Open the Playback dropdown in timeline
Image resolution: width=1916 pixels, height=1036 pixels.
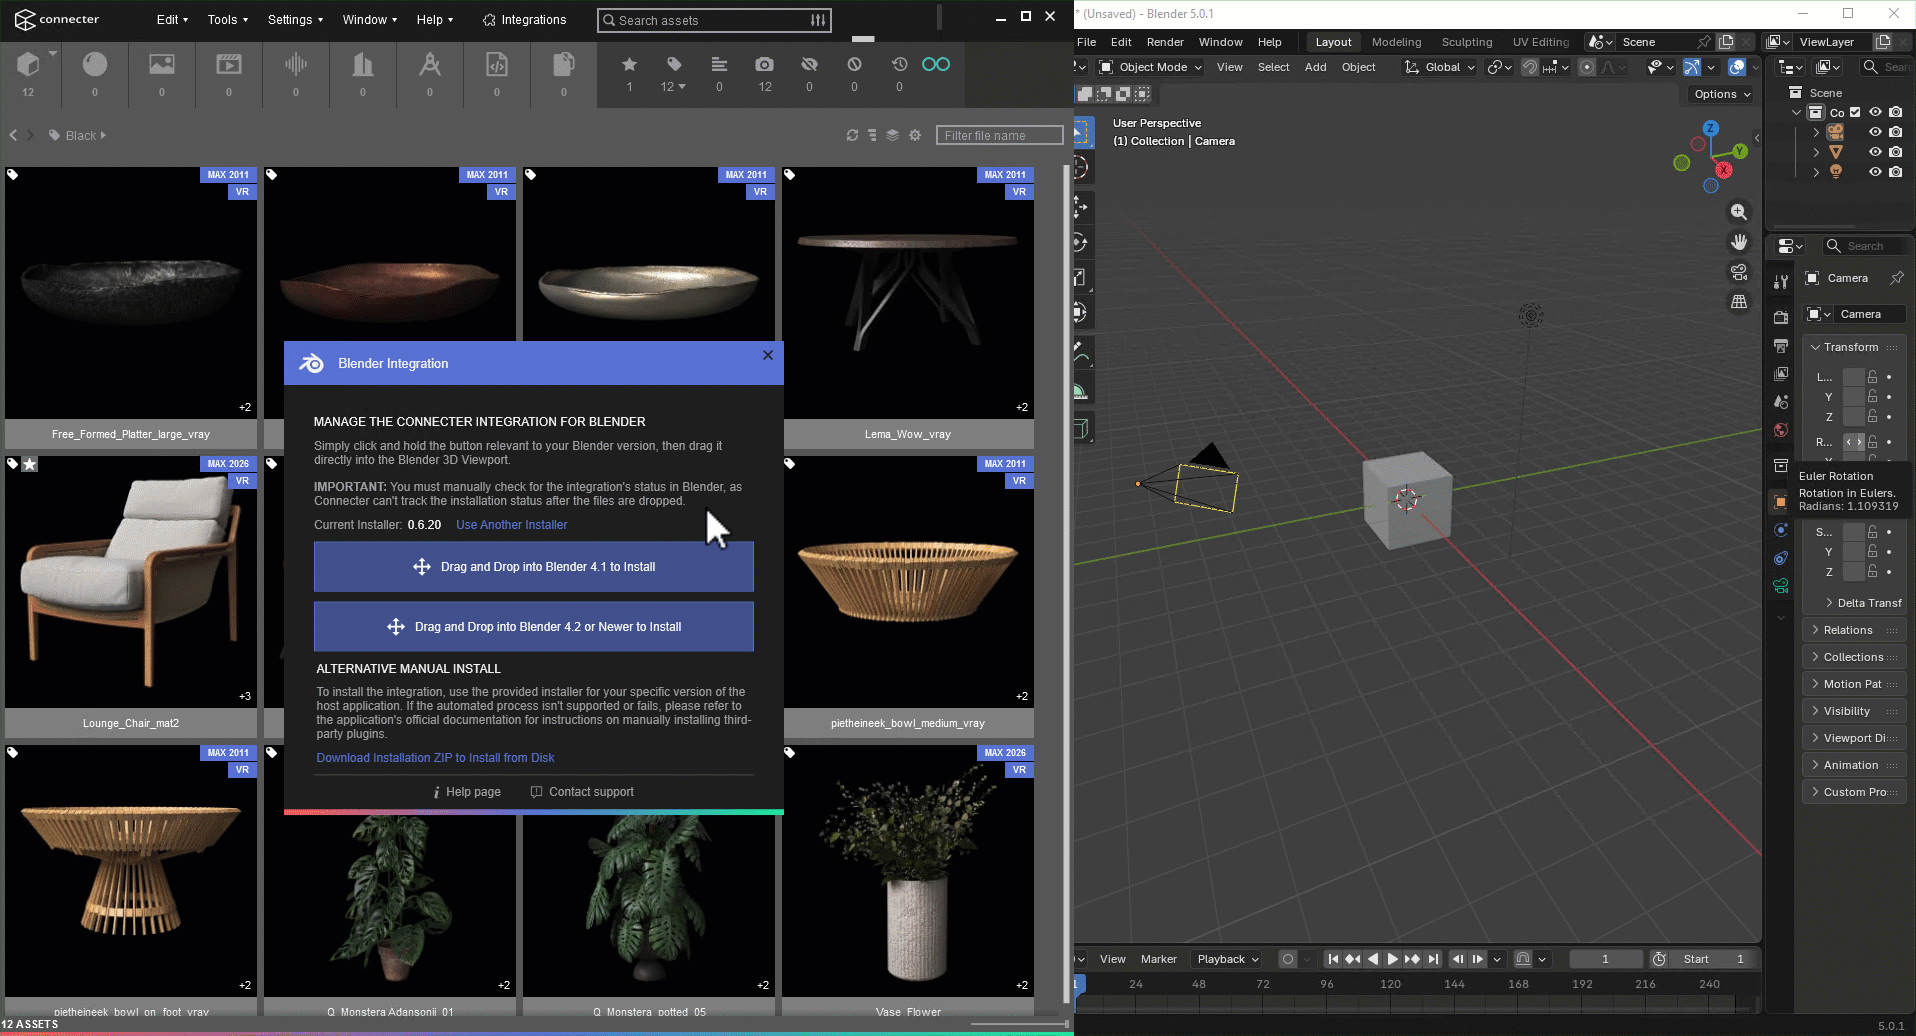1228,959
